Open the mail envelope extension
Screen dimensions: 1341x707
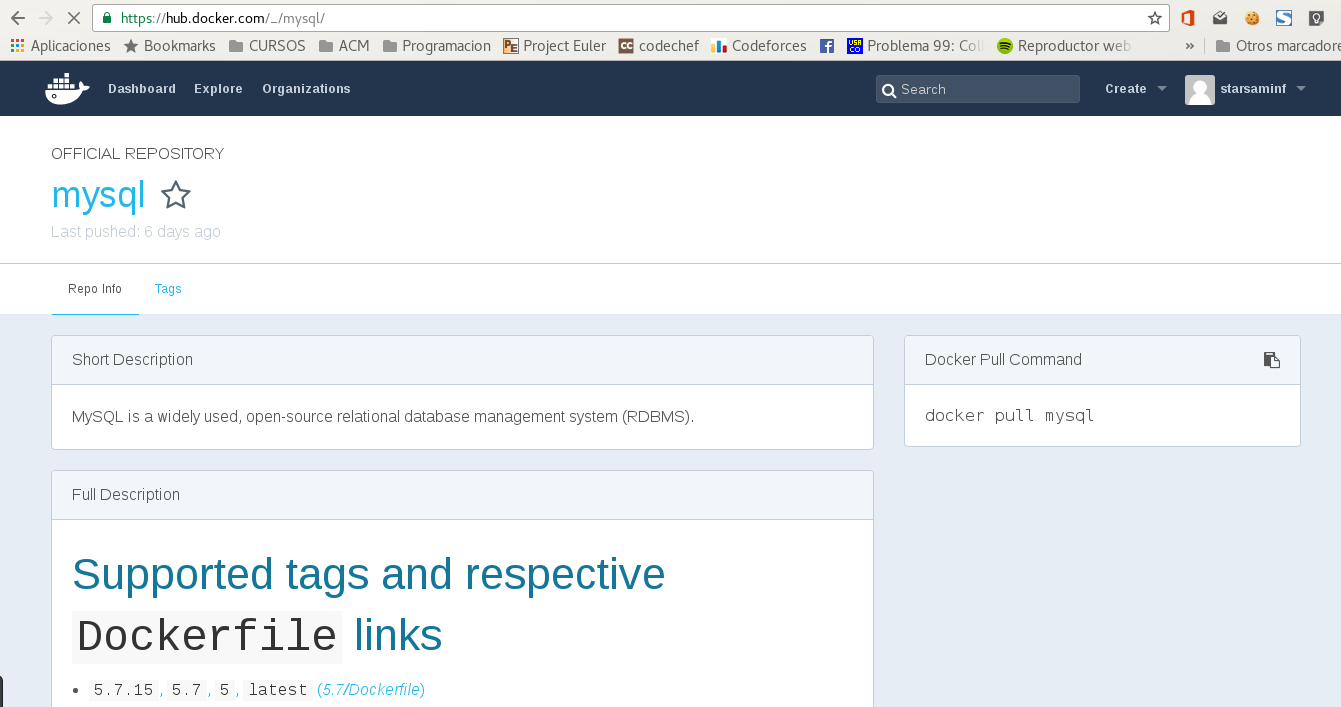click(1220, 18)
